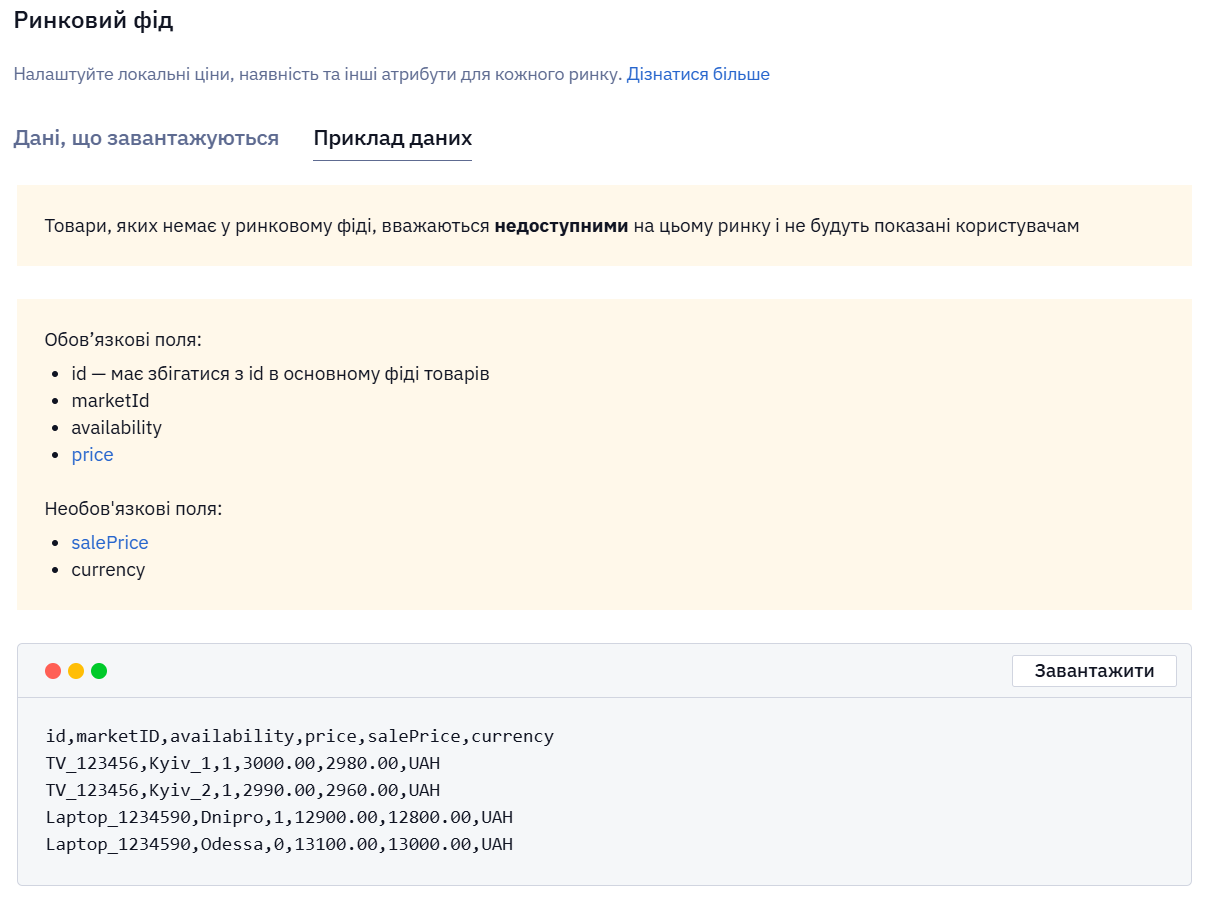Click the bold word 'недоступними' in notice
The width and height of the screenshot is (1218, 900).
[561, 226]
